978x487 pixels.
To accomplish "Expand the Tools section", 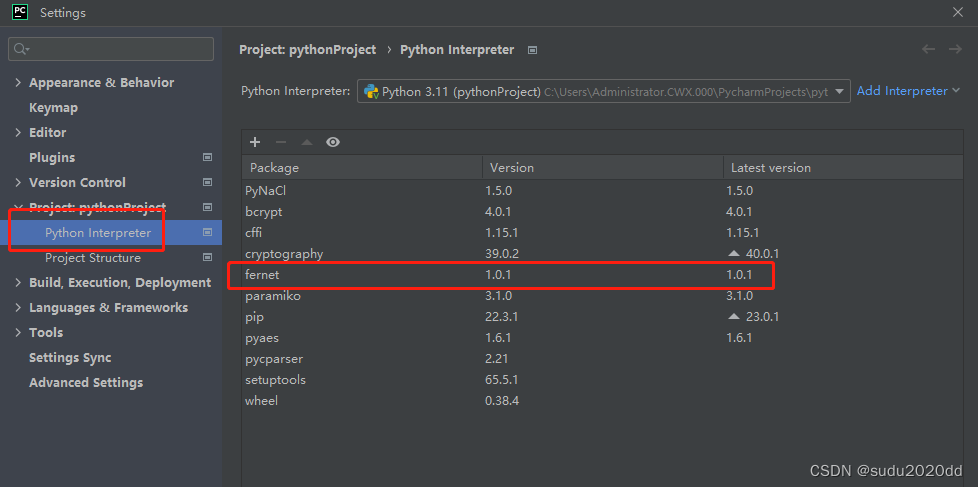I will coord(17,332).
